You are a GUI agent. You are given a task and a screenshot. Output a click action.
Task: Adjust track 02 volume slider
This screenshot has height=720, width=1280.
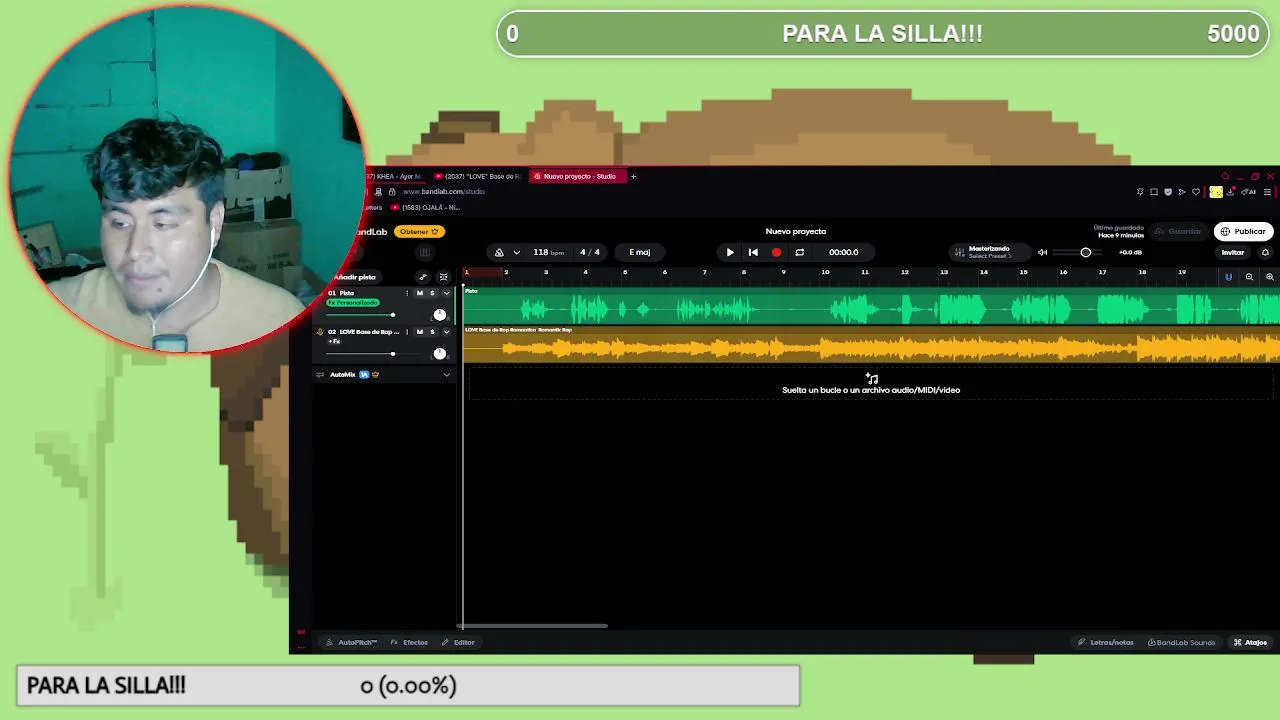tap(393, 354)
